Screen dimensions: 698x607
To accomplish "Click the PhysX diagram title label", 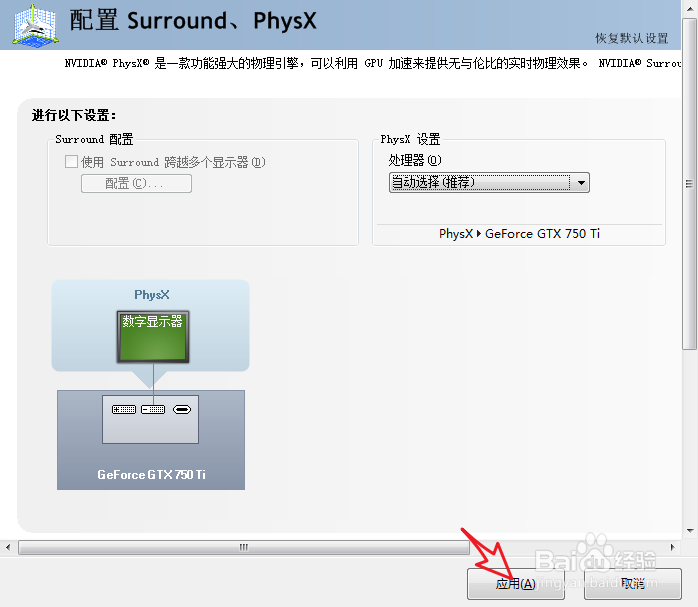I will pos(152,295).
